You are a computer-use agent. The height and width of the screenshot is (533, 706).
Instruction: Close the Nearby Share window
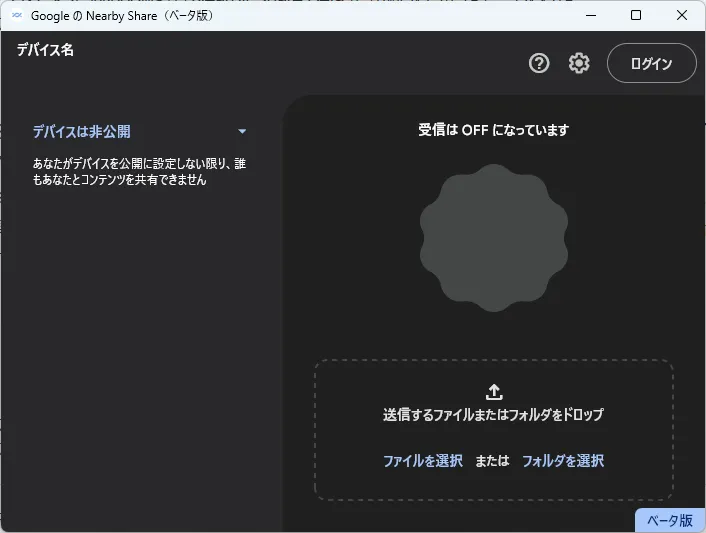click(x=682, y=15)
